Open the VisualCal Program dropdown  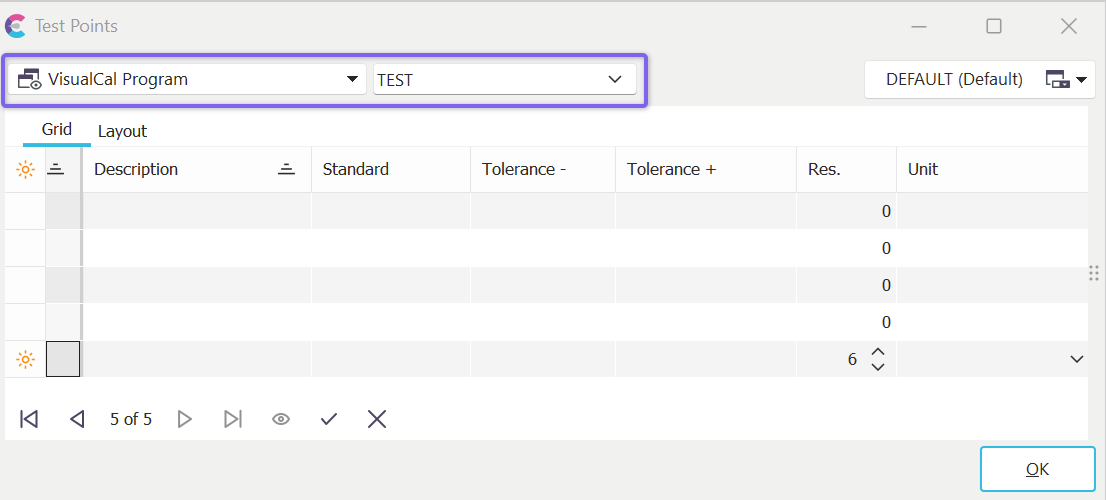[x=351, y=79]
